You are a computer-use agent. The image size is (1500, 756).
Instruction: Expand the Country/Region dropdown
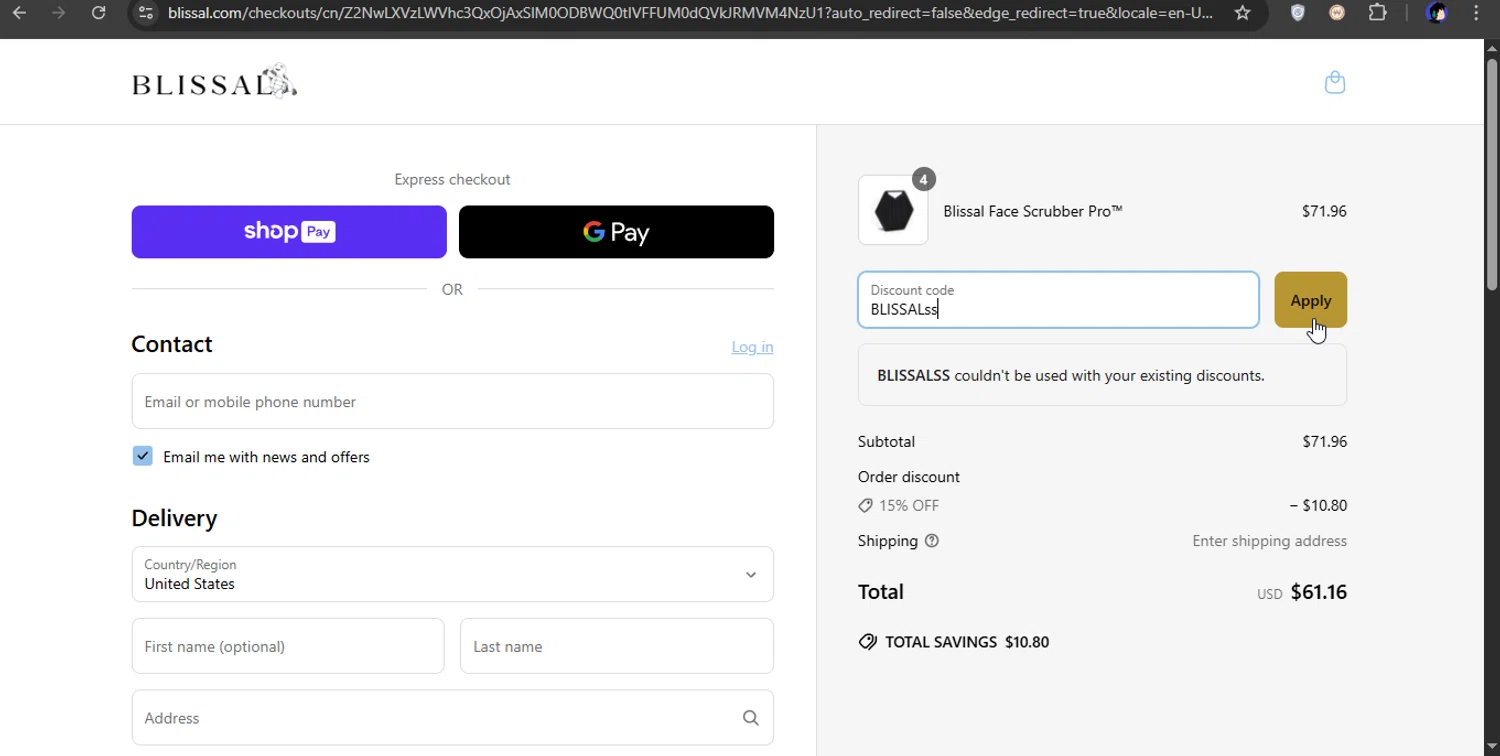tap(452, 574)
